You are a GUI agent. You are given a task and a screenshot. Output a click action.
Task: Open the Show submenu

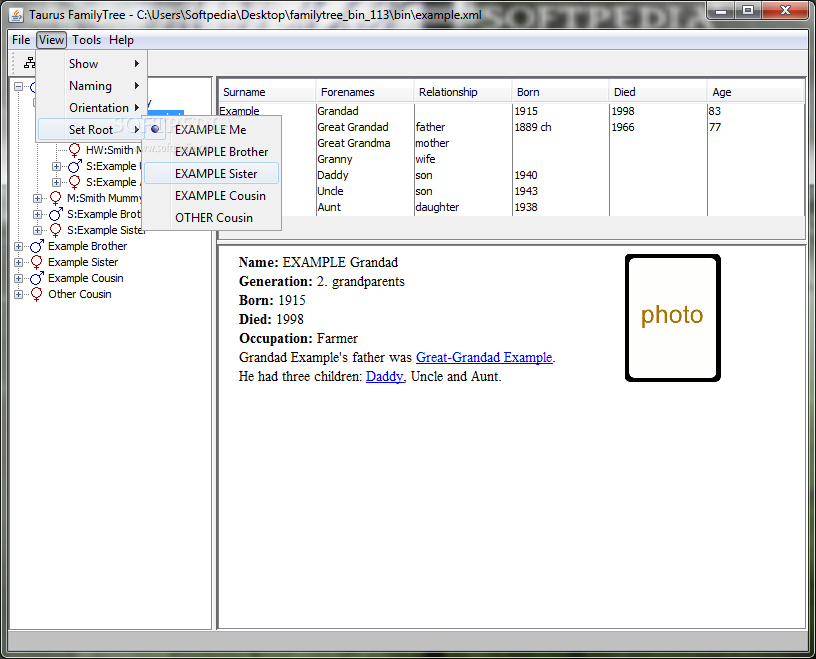[92, 64]
